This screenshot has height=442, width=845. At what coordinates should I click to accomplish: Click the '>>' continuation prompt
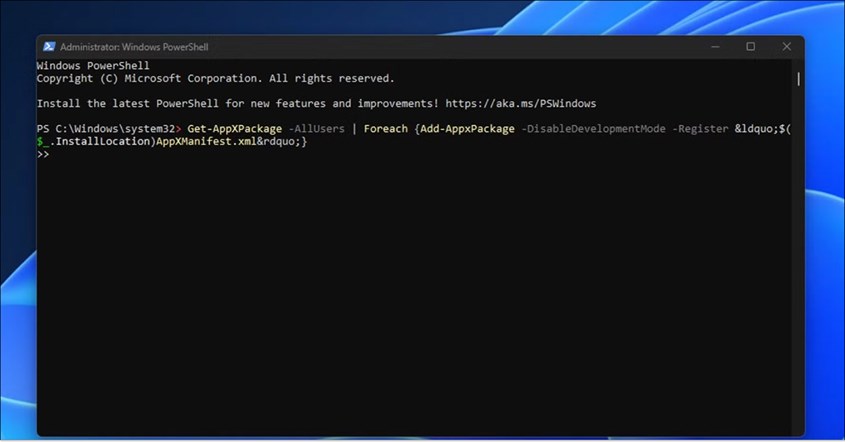pos(43,154)
